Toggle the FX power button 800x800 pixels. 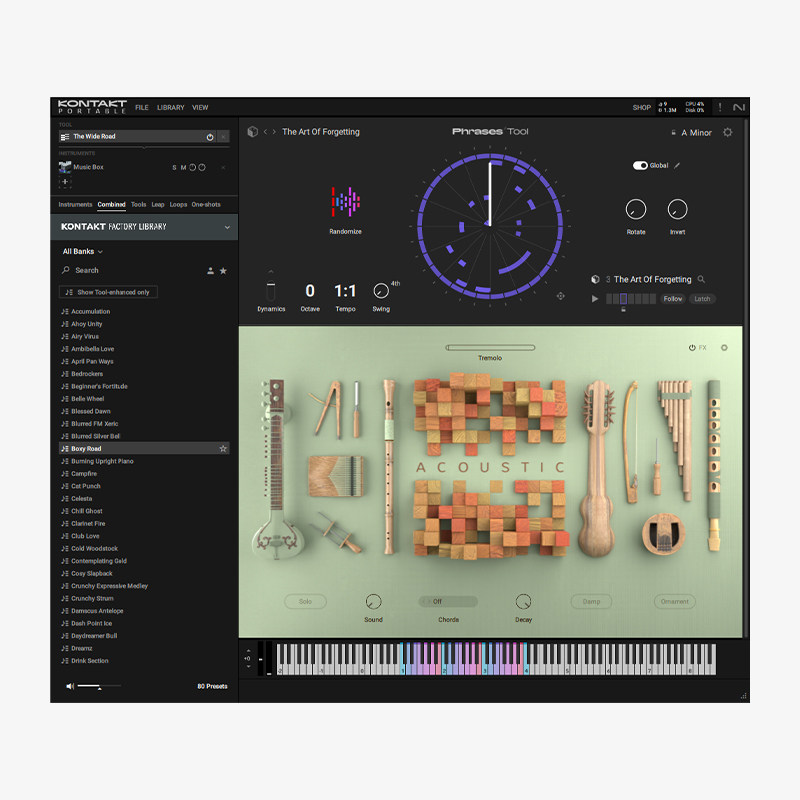click(x=692, y=347)
